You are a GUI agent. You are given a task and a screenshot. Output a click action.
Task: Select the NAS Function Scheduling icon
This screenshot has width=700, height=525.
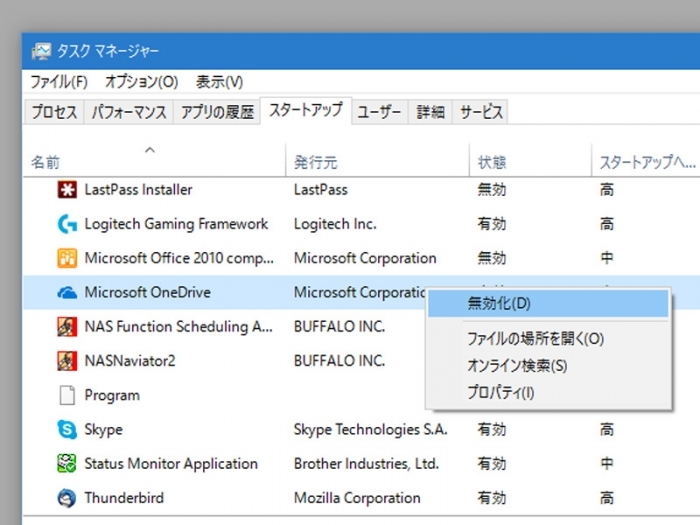[67, 327]
